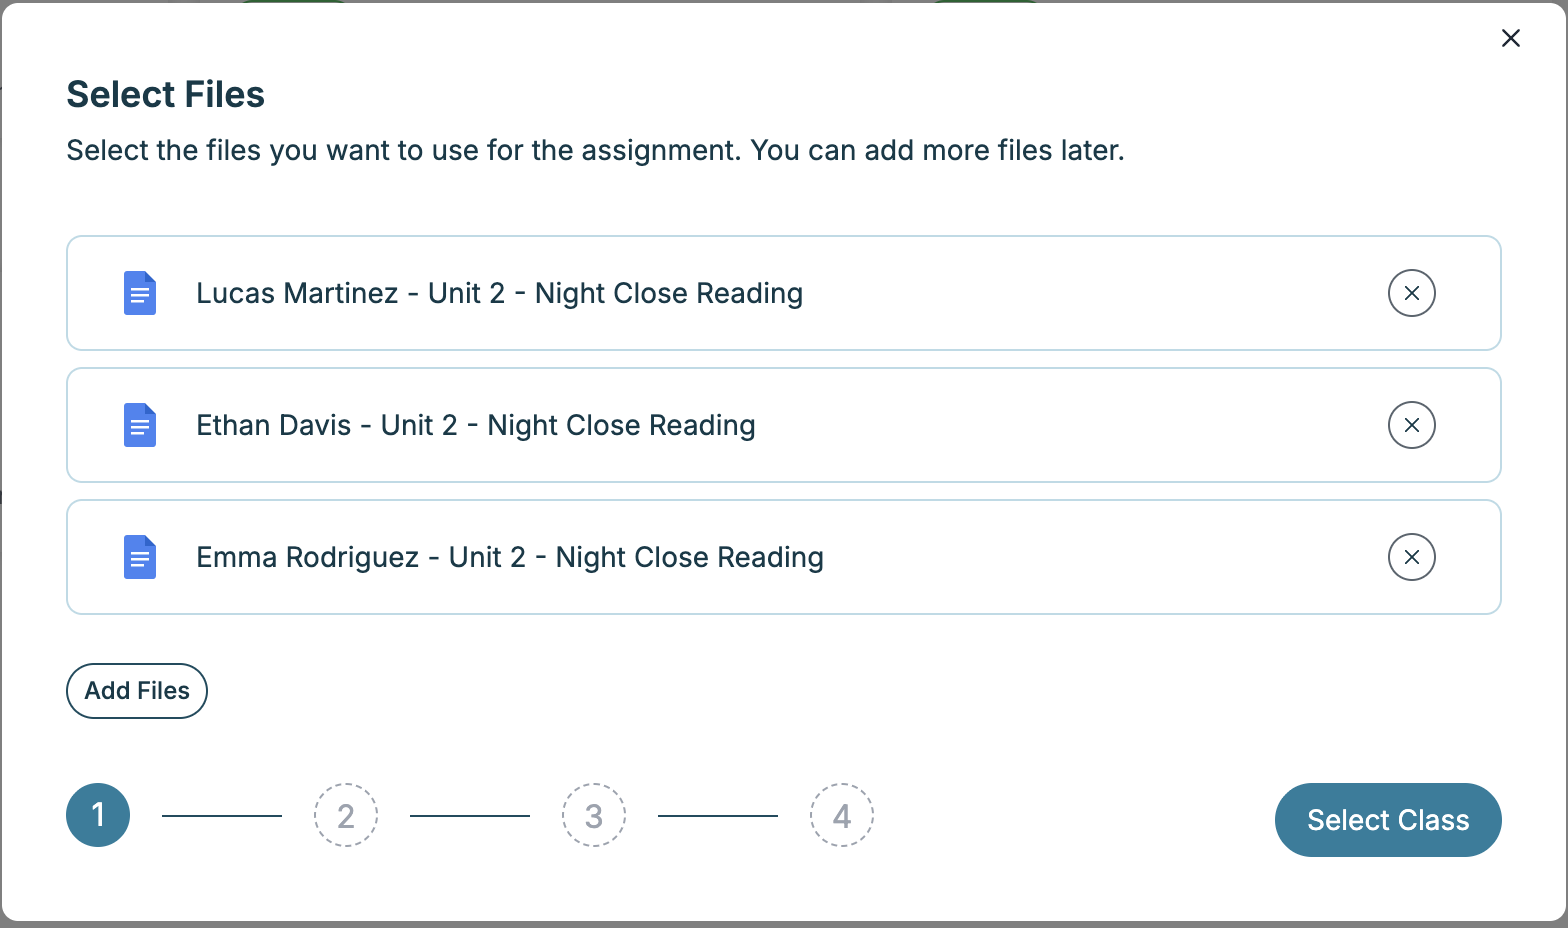
Task: Select the Ethan Davis file name text
Action: click(475, 425)
